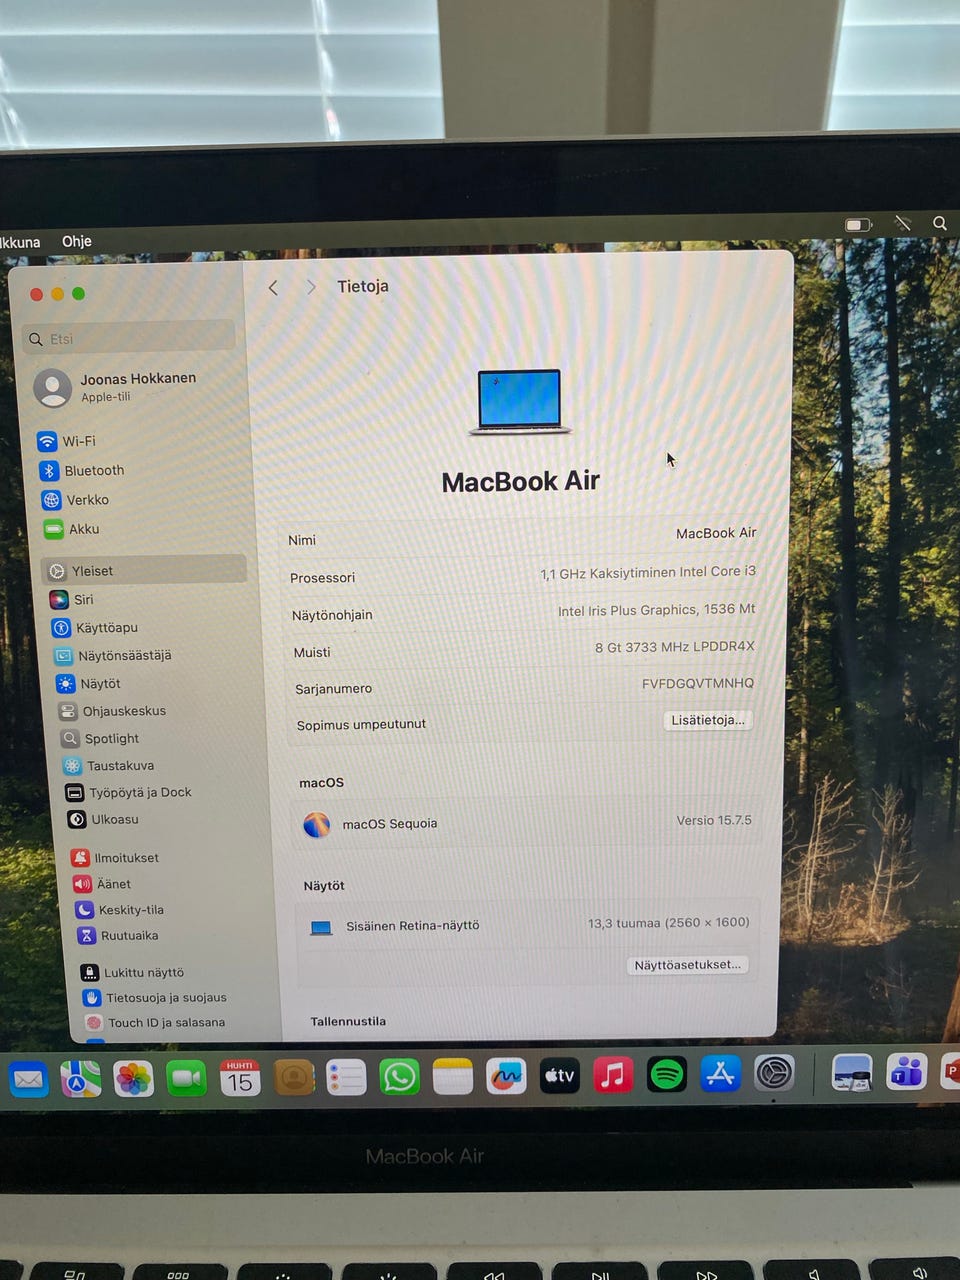
Task: Open Mail from the Dock
Action: (28, 1080)
